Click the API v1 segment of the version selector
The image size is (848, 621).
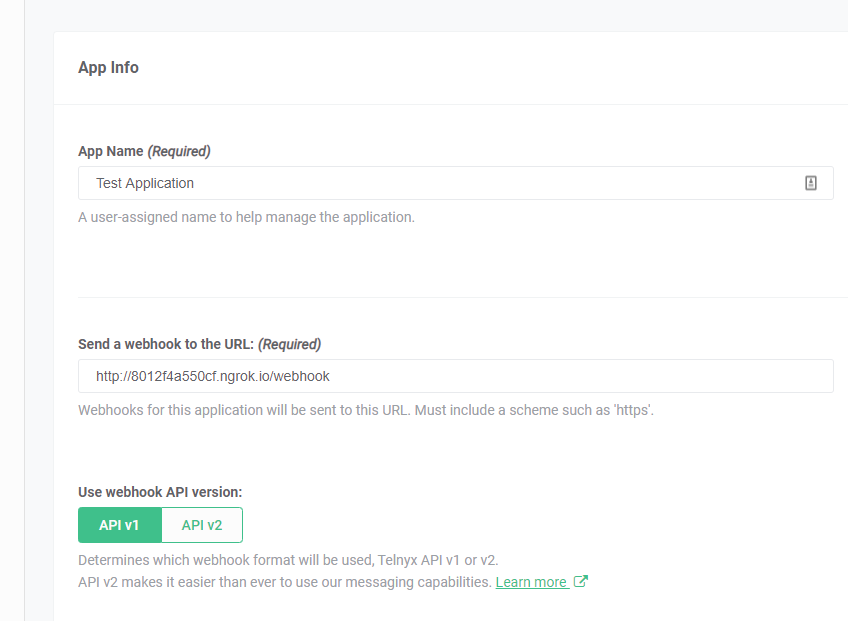coord(120,524)
